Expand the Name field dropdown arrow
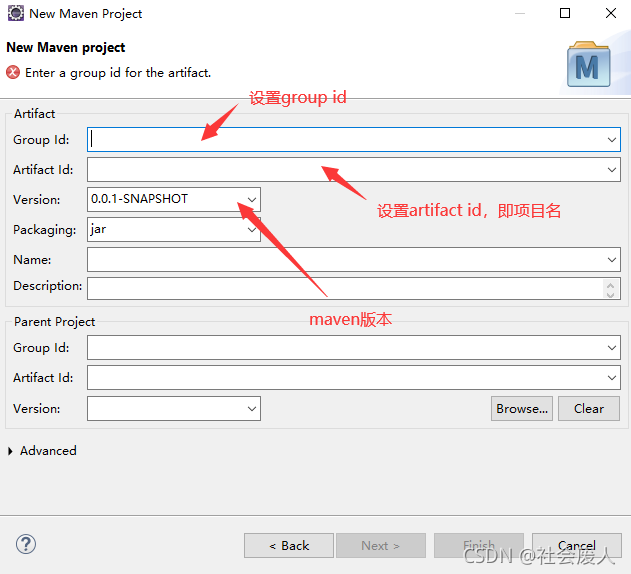This screenshot has height=574, width=631. 612,260
